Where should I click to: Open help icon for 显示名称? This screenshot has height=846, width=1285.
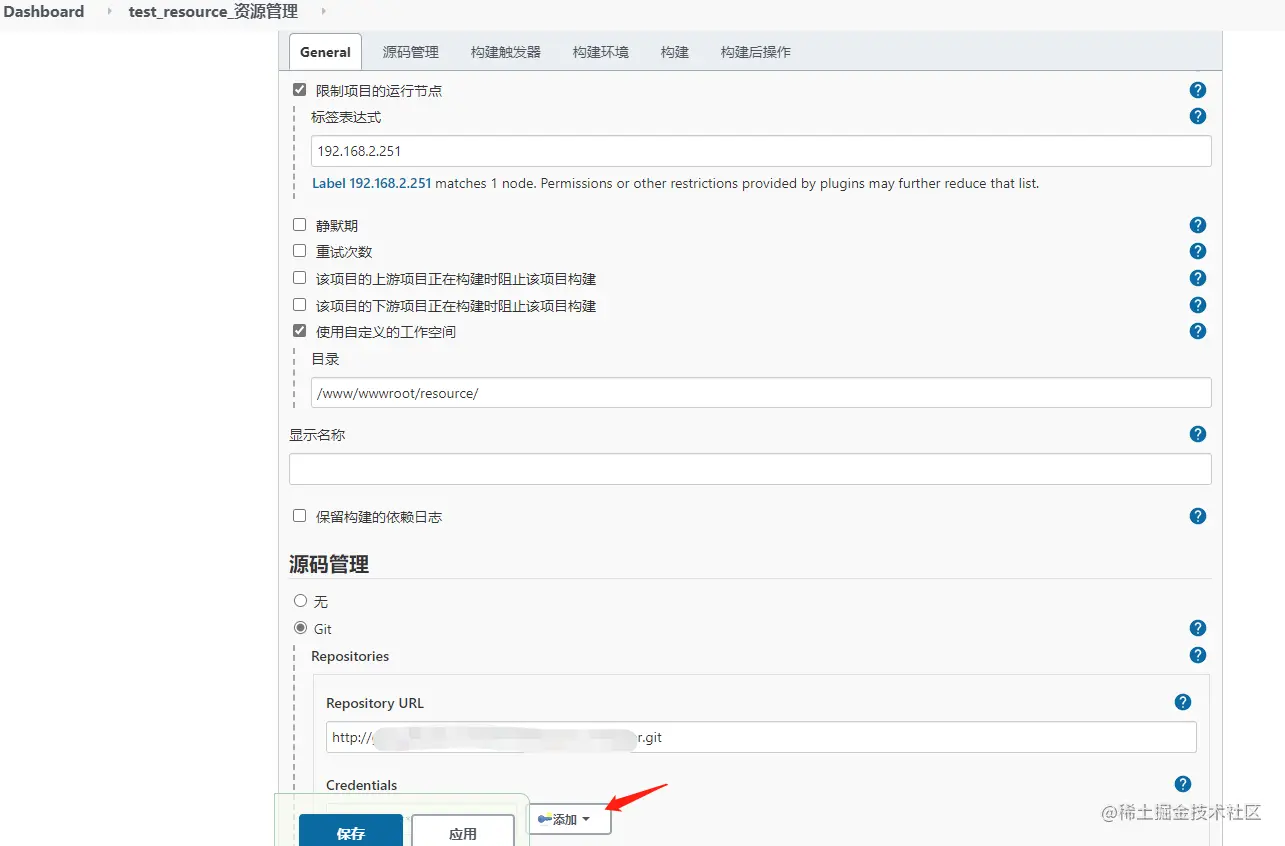(1197, 434)
